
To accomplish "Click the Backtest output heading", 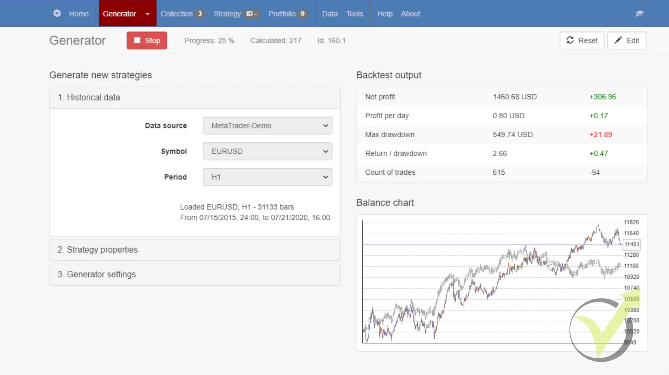I will tap(389, 75).
